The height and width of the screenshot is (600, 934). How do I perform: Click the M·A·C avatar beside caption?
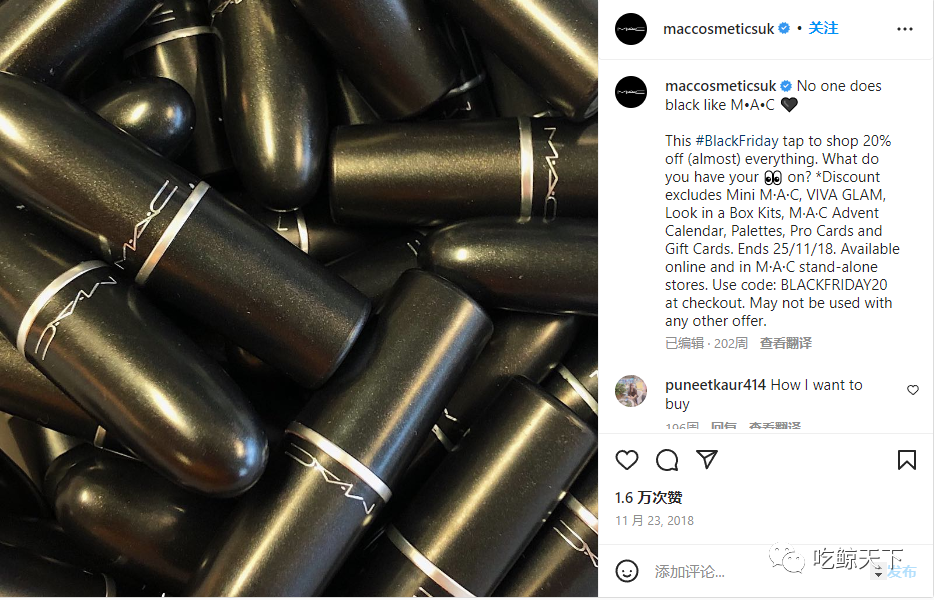[x=631, y=92]
